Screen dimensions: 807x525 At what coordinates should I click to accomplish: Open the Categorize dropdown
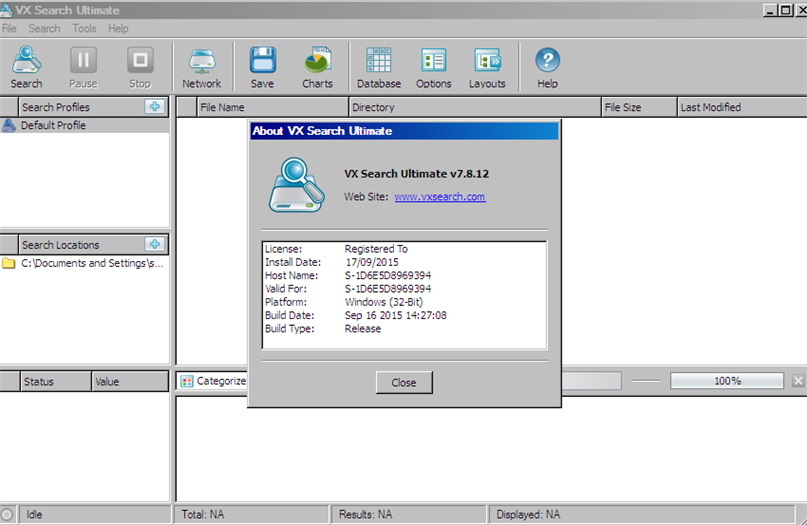click(213, 381)
